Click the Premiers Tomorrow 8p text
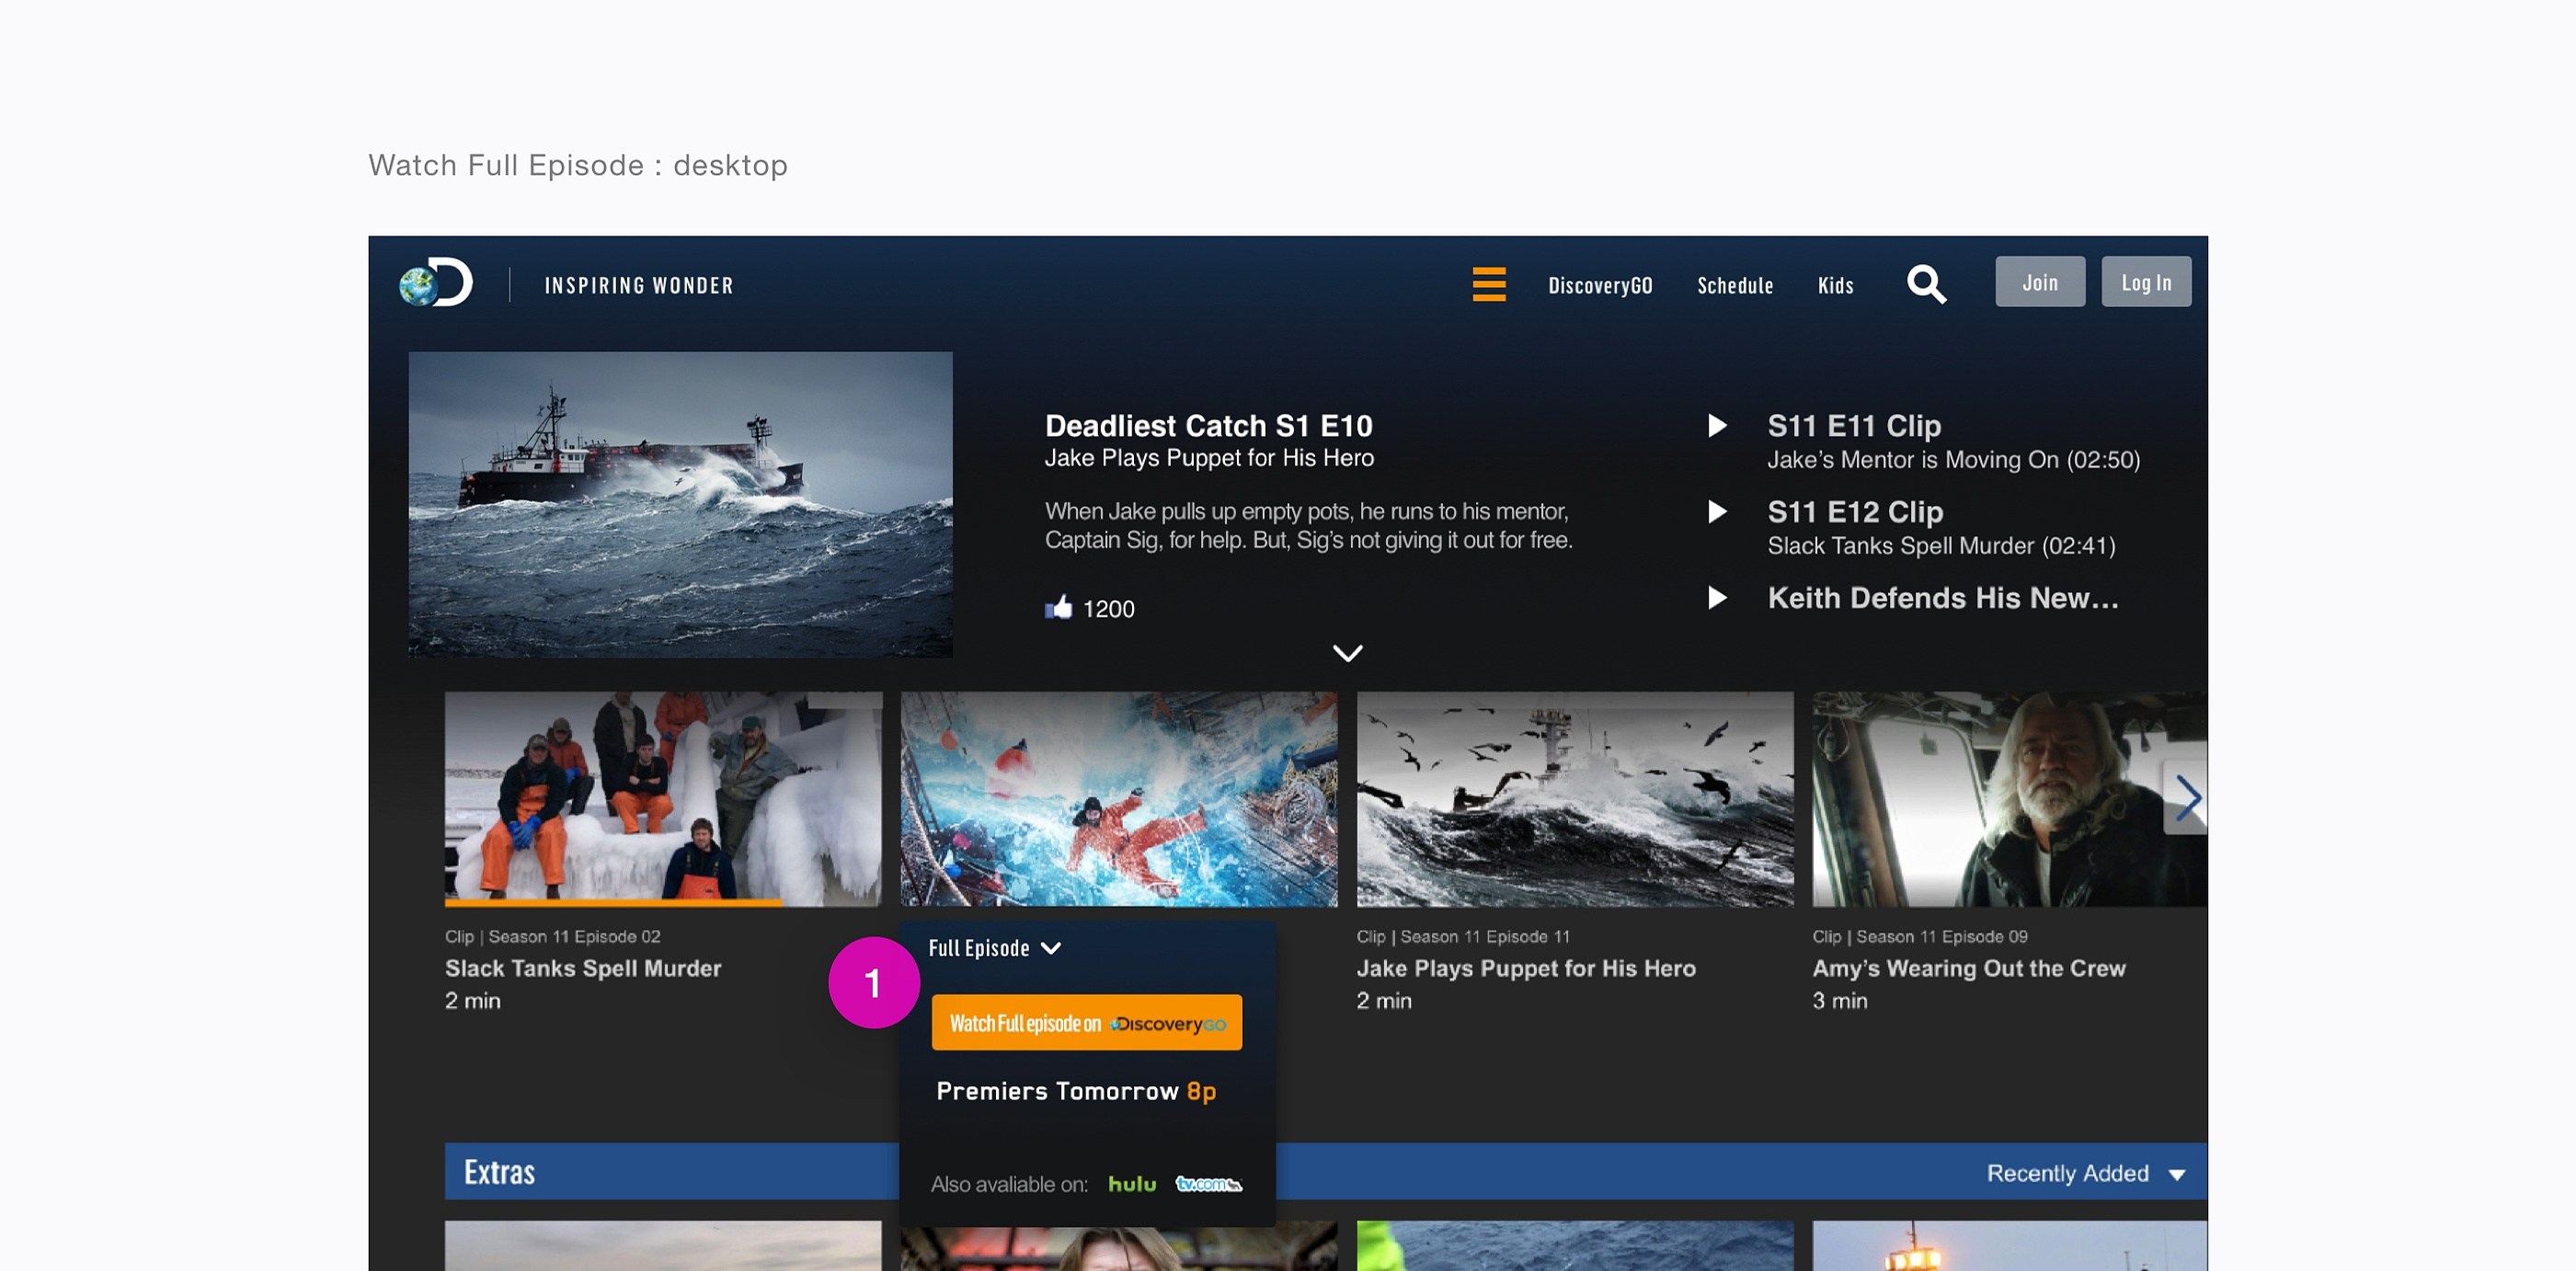This screenshot has height=1271, width=2576. [1076, 1091]
